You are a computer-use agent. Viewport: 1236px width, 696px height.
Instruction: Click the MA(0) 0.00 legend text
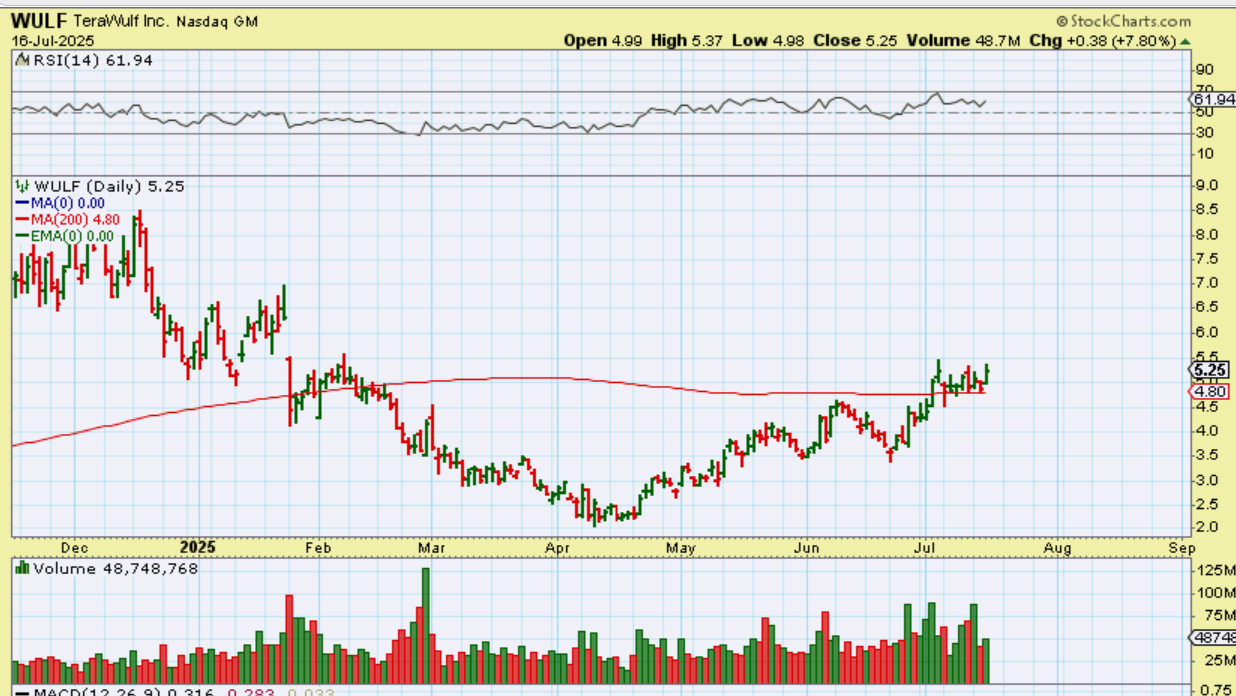[x=67, y=203]
